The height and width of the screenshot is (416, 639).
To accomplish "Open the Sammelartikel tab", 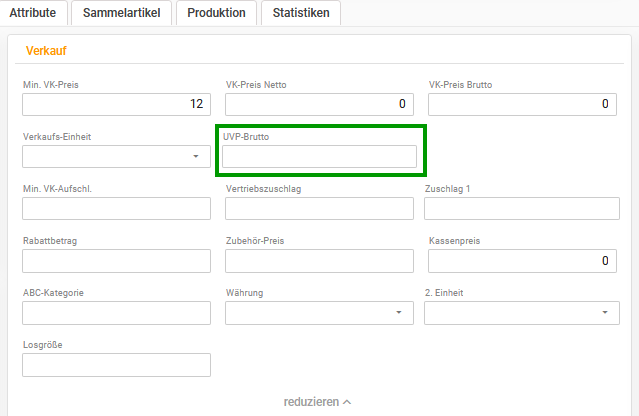I will (x=121, y=13).
